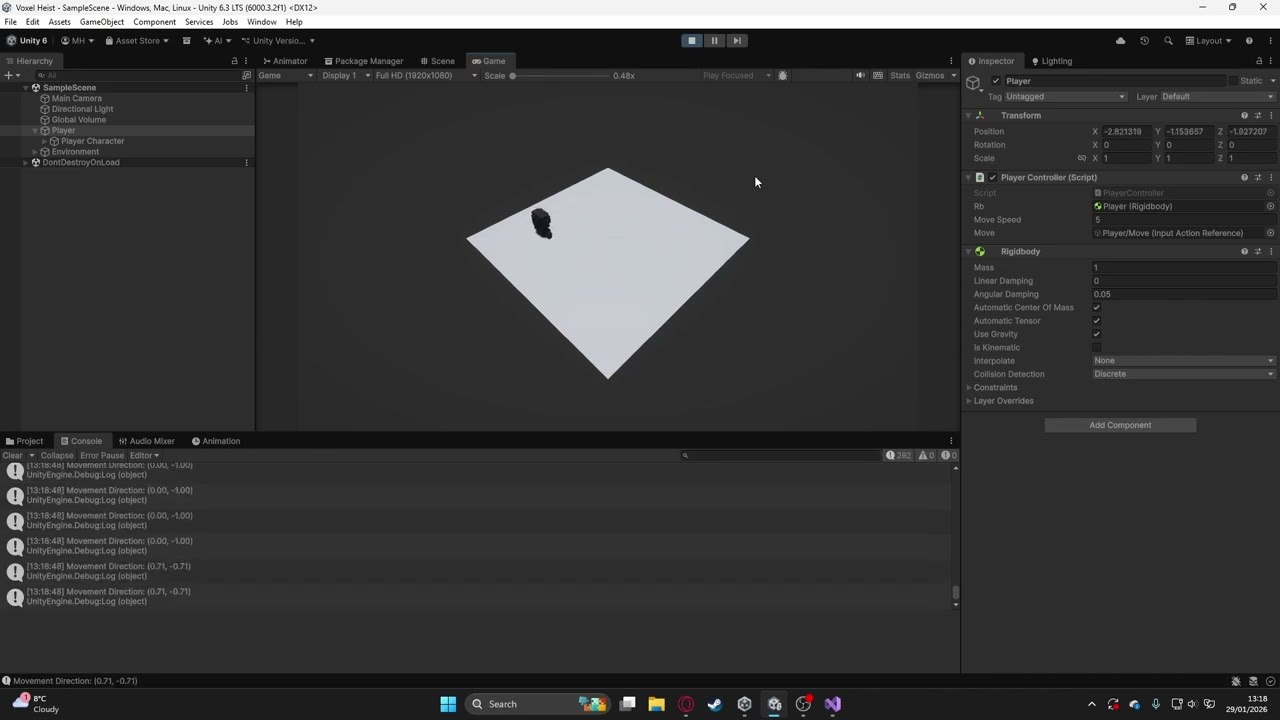Click the toolbar search magnifier icon
The image size is (1280, 720).
1168,41
